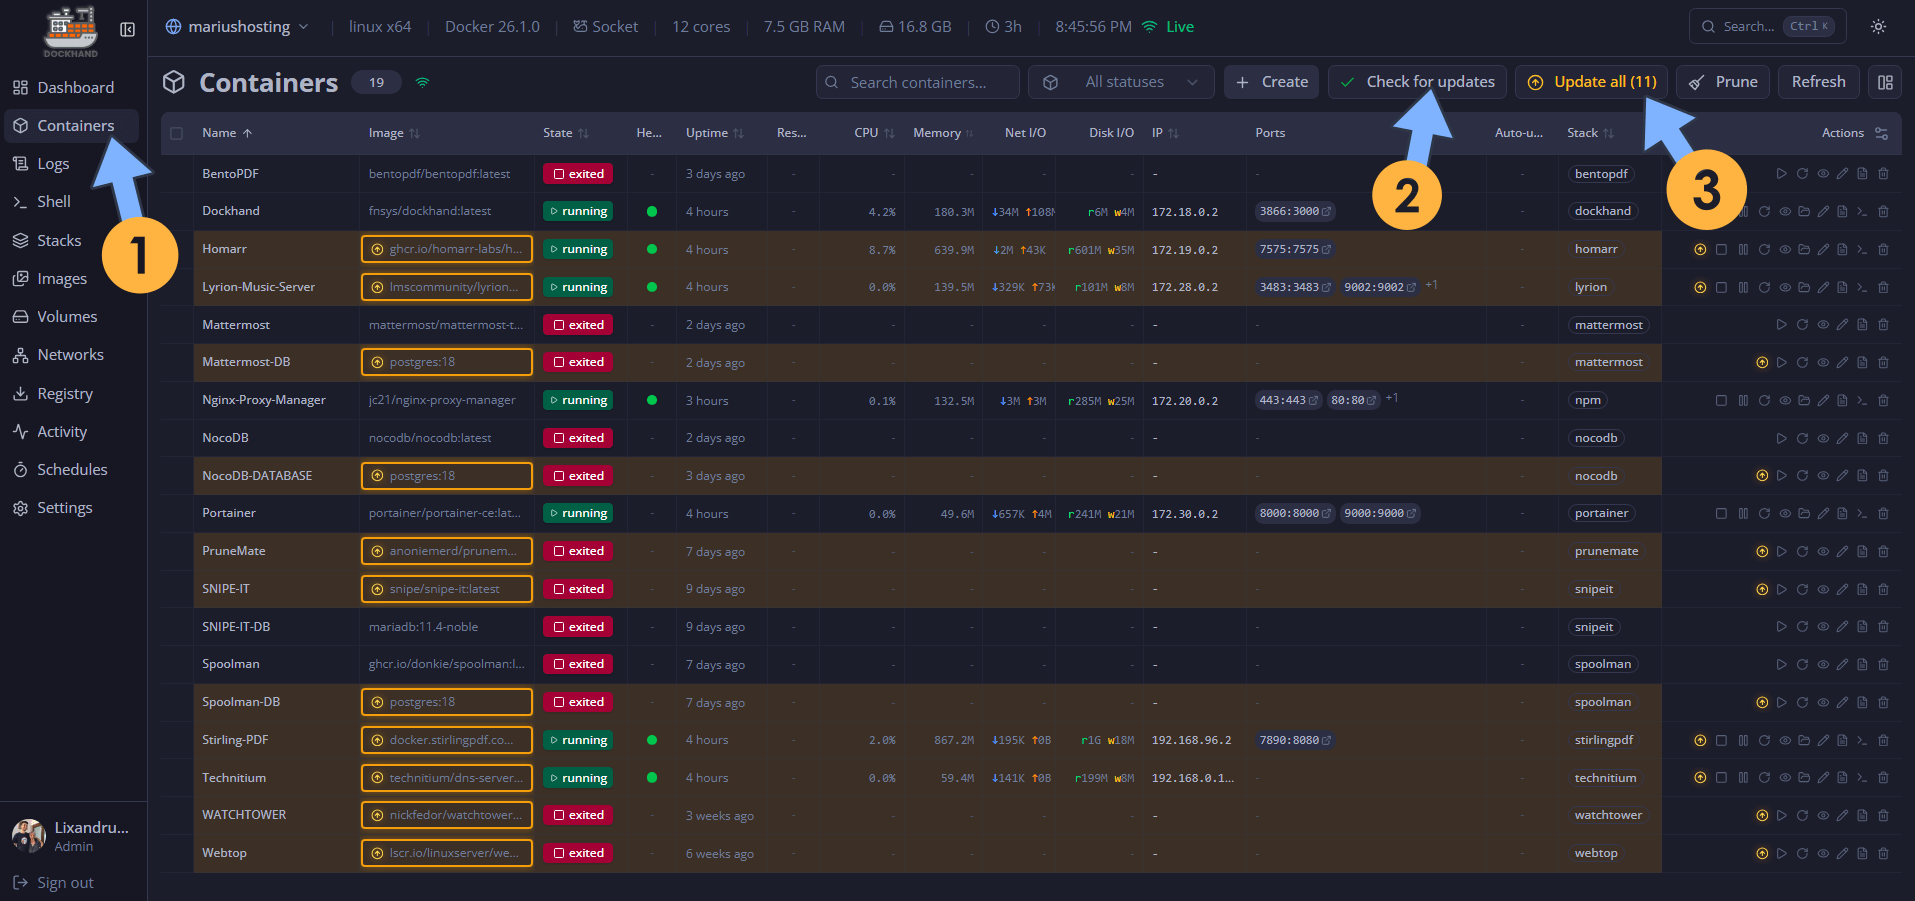1915x901 pixels.
Task: Open the All statuses filter dropdown
Action: (x=1121, y=82)
